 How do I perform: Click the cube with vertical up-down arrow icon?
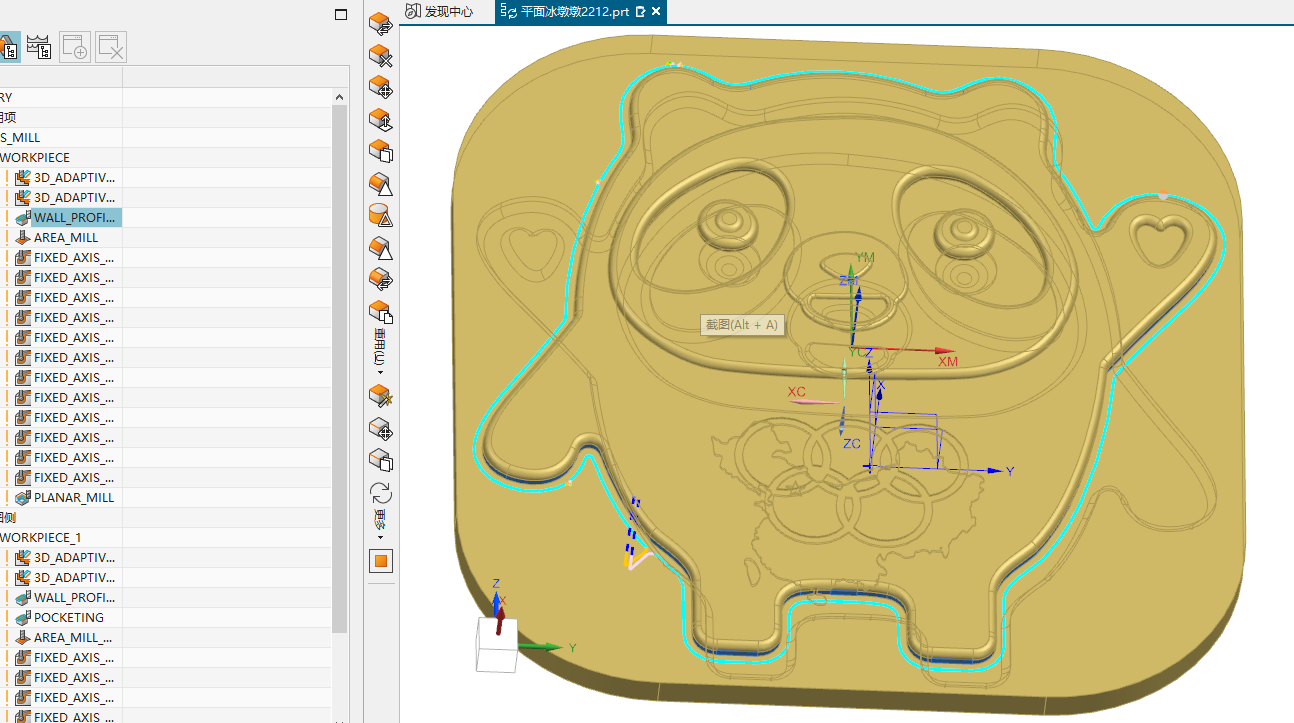coord(380,120)
